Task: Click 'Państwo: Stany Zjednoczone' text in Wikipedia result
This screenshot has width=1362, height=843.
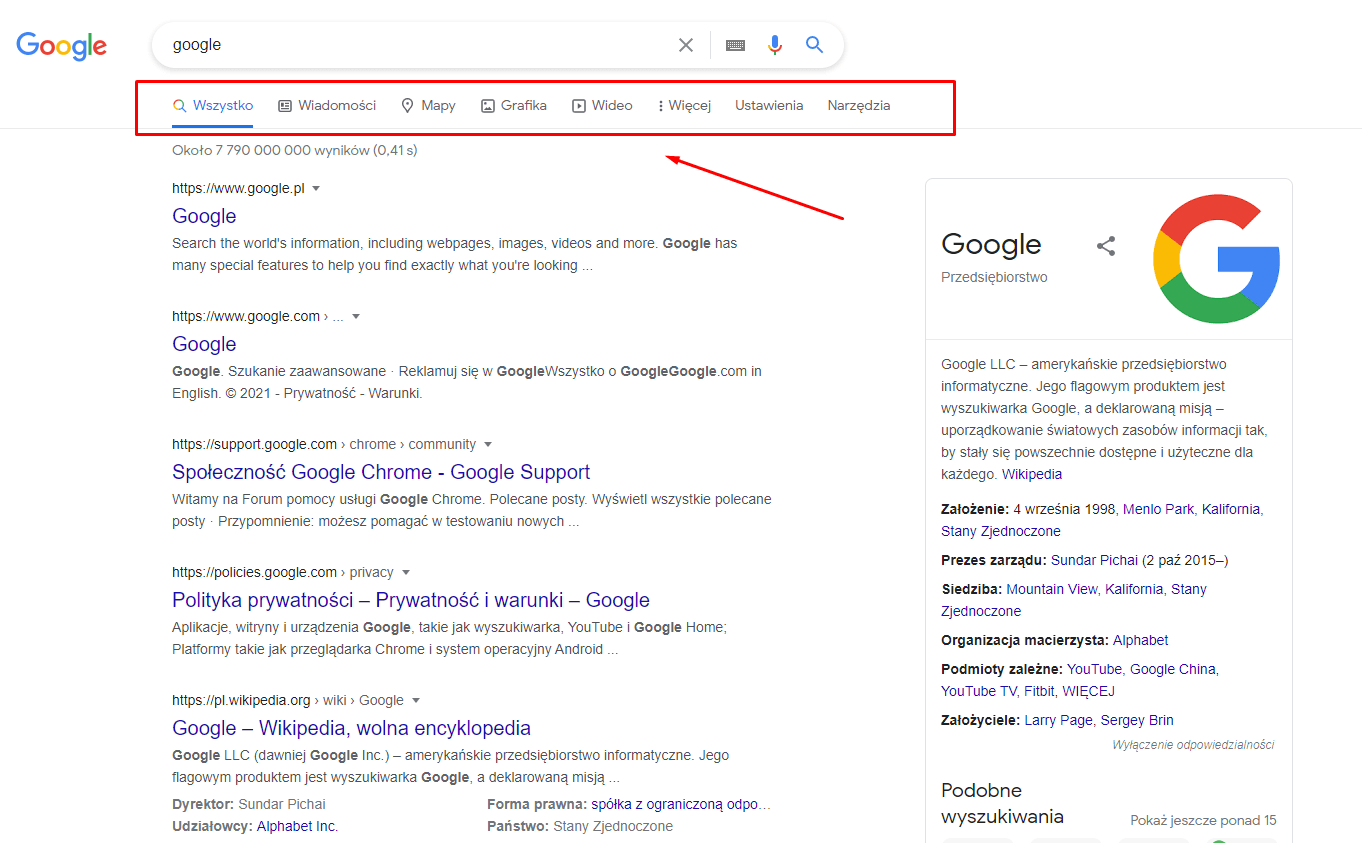Action: (x=580, y=826)
